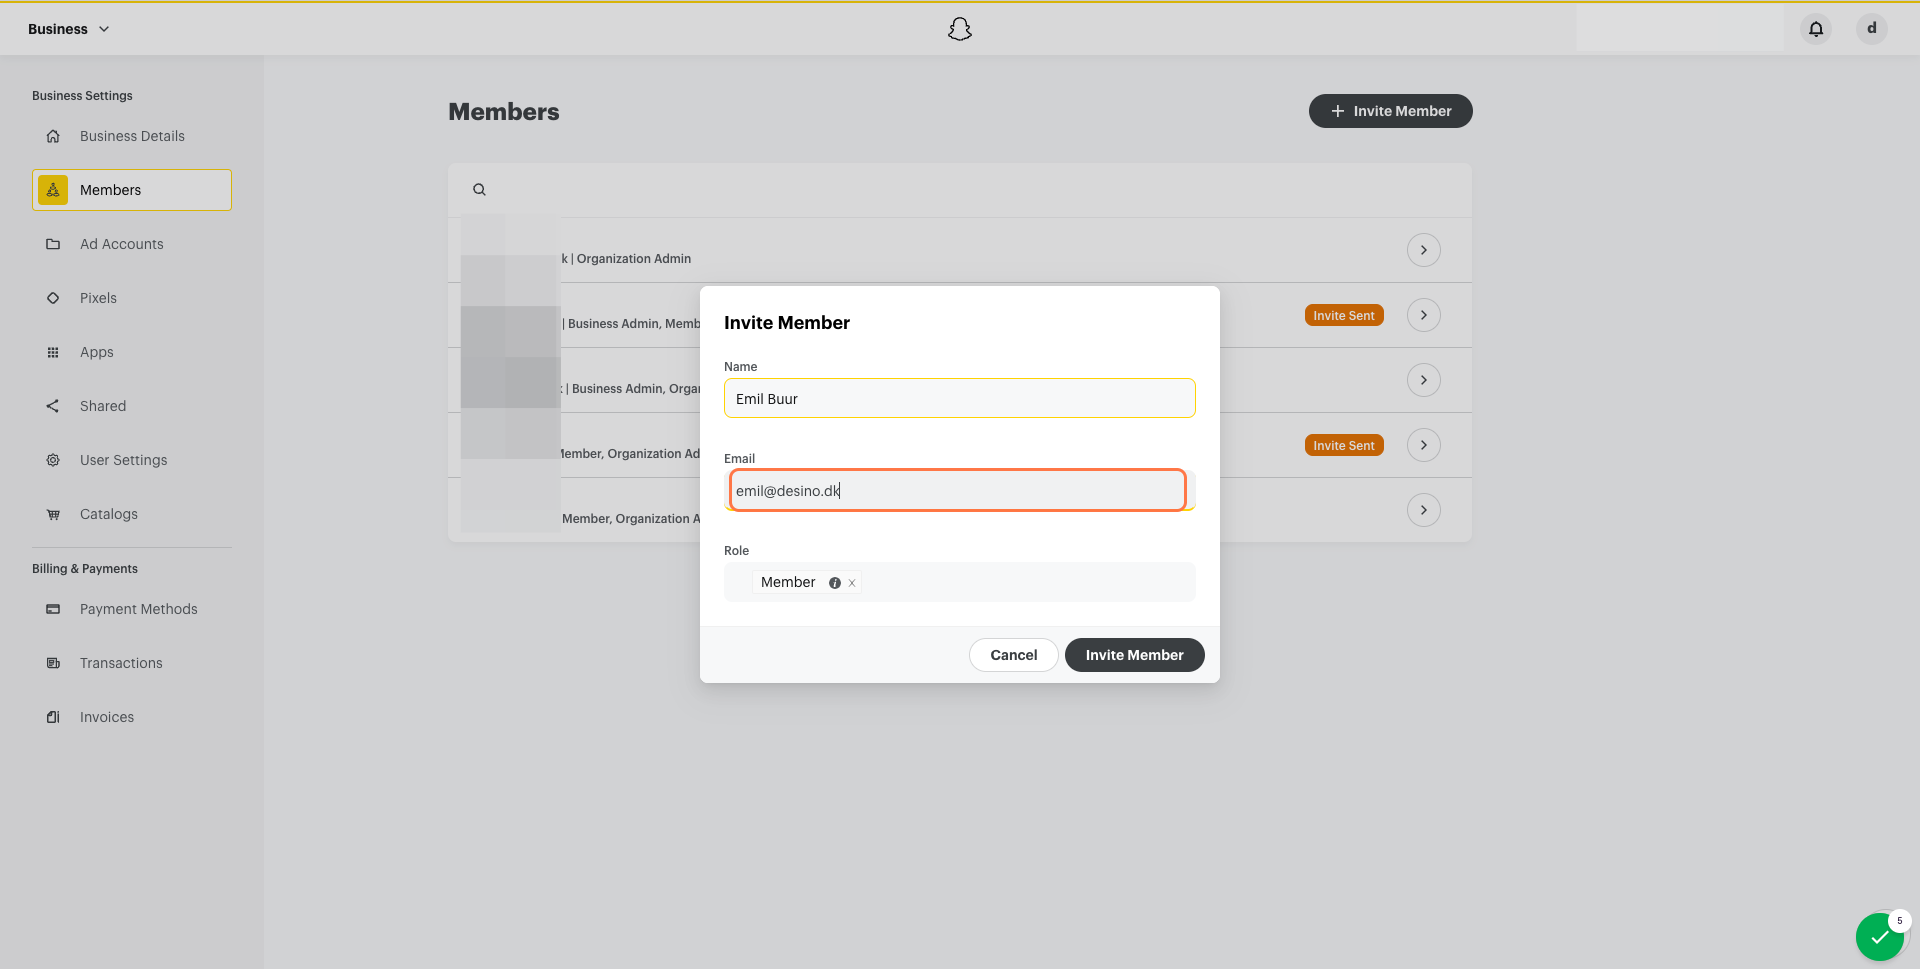This screenshot has width=1920, height=969.
Task: Click Cancel in the dialog
Action: 1014,655
